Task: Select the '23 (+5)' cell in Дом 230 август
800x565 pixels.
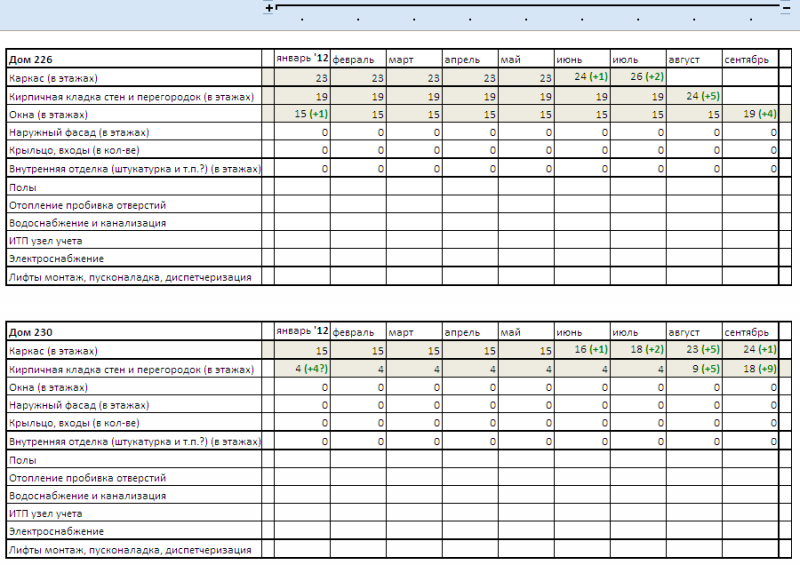Action: (x=694, y=351)
